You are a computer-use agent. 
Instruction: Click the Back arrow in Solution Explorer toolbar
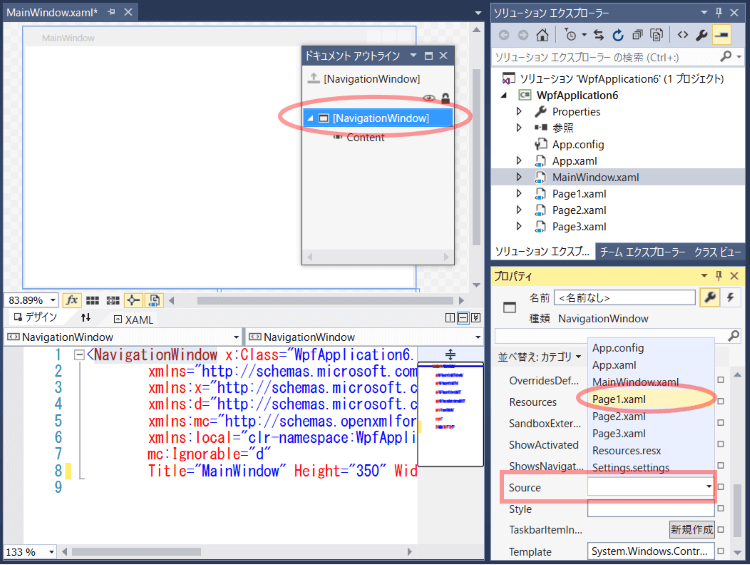coord(504,35)
